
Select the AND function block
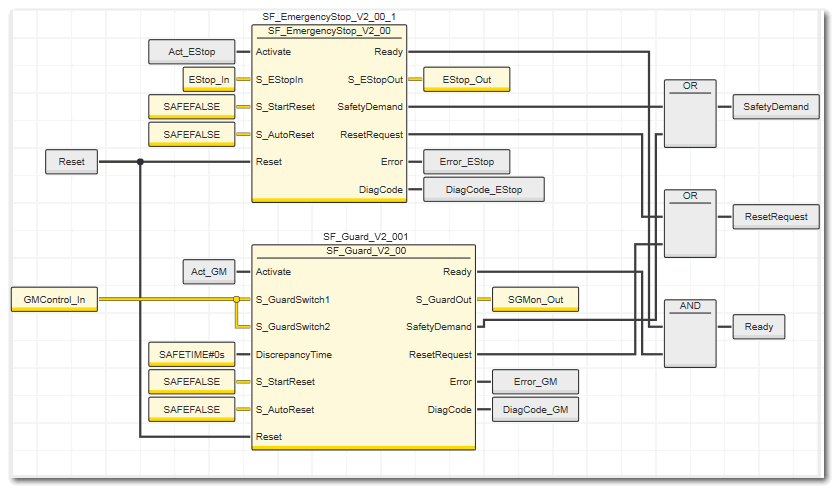click(x=690, y=333)
